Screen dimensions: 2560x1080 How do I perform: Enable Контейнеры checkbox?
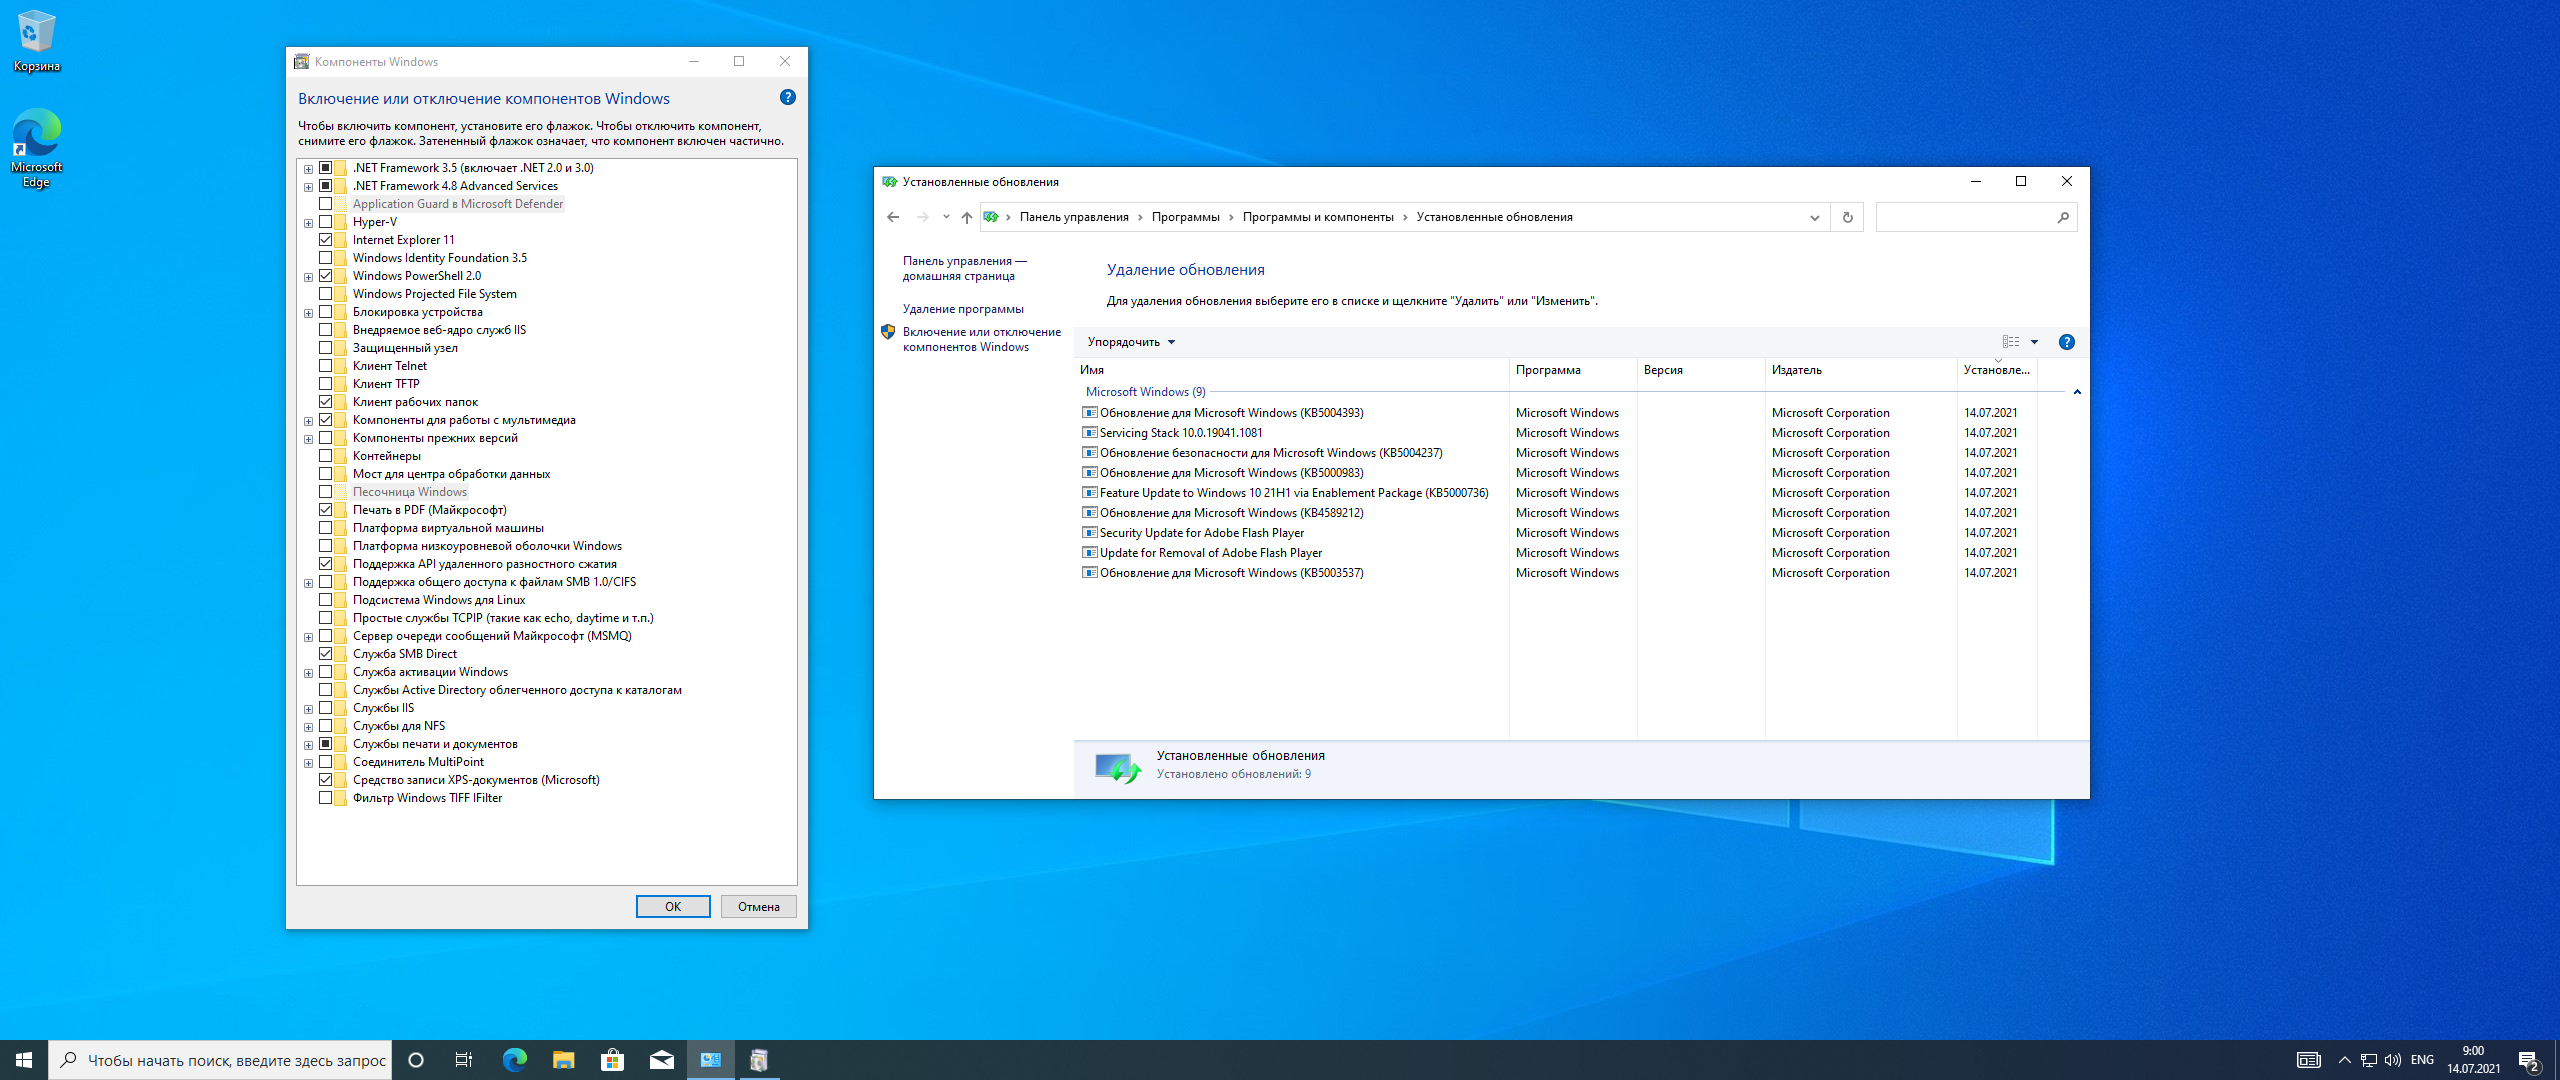pyautogui.click(x=325, y=456)
